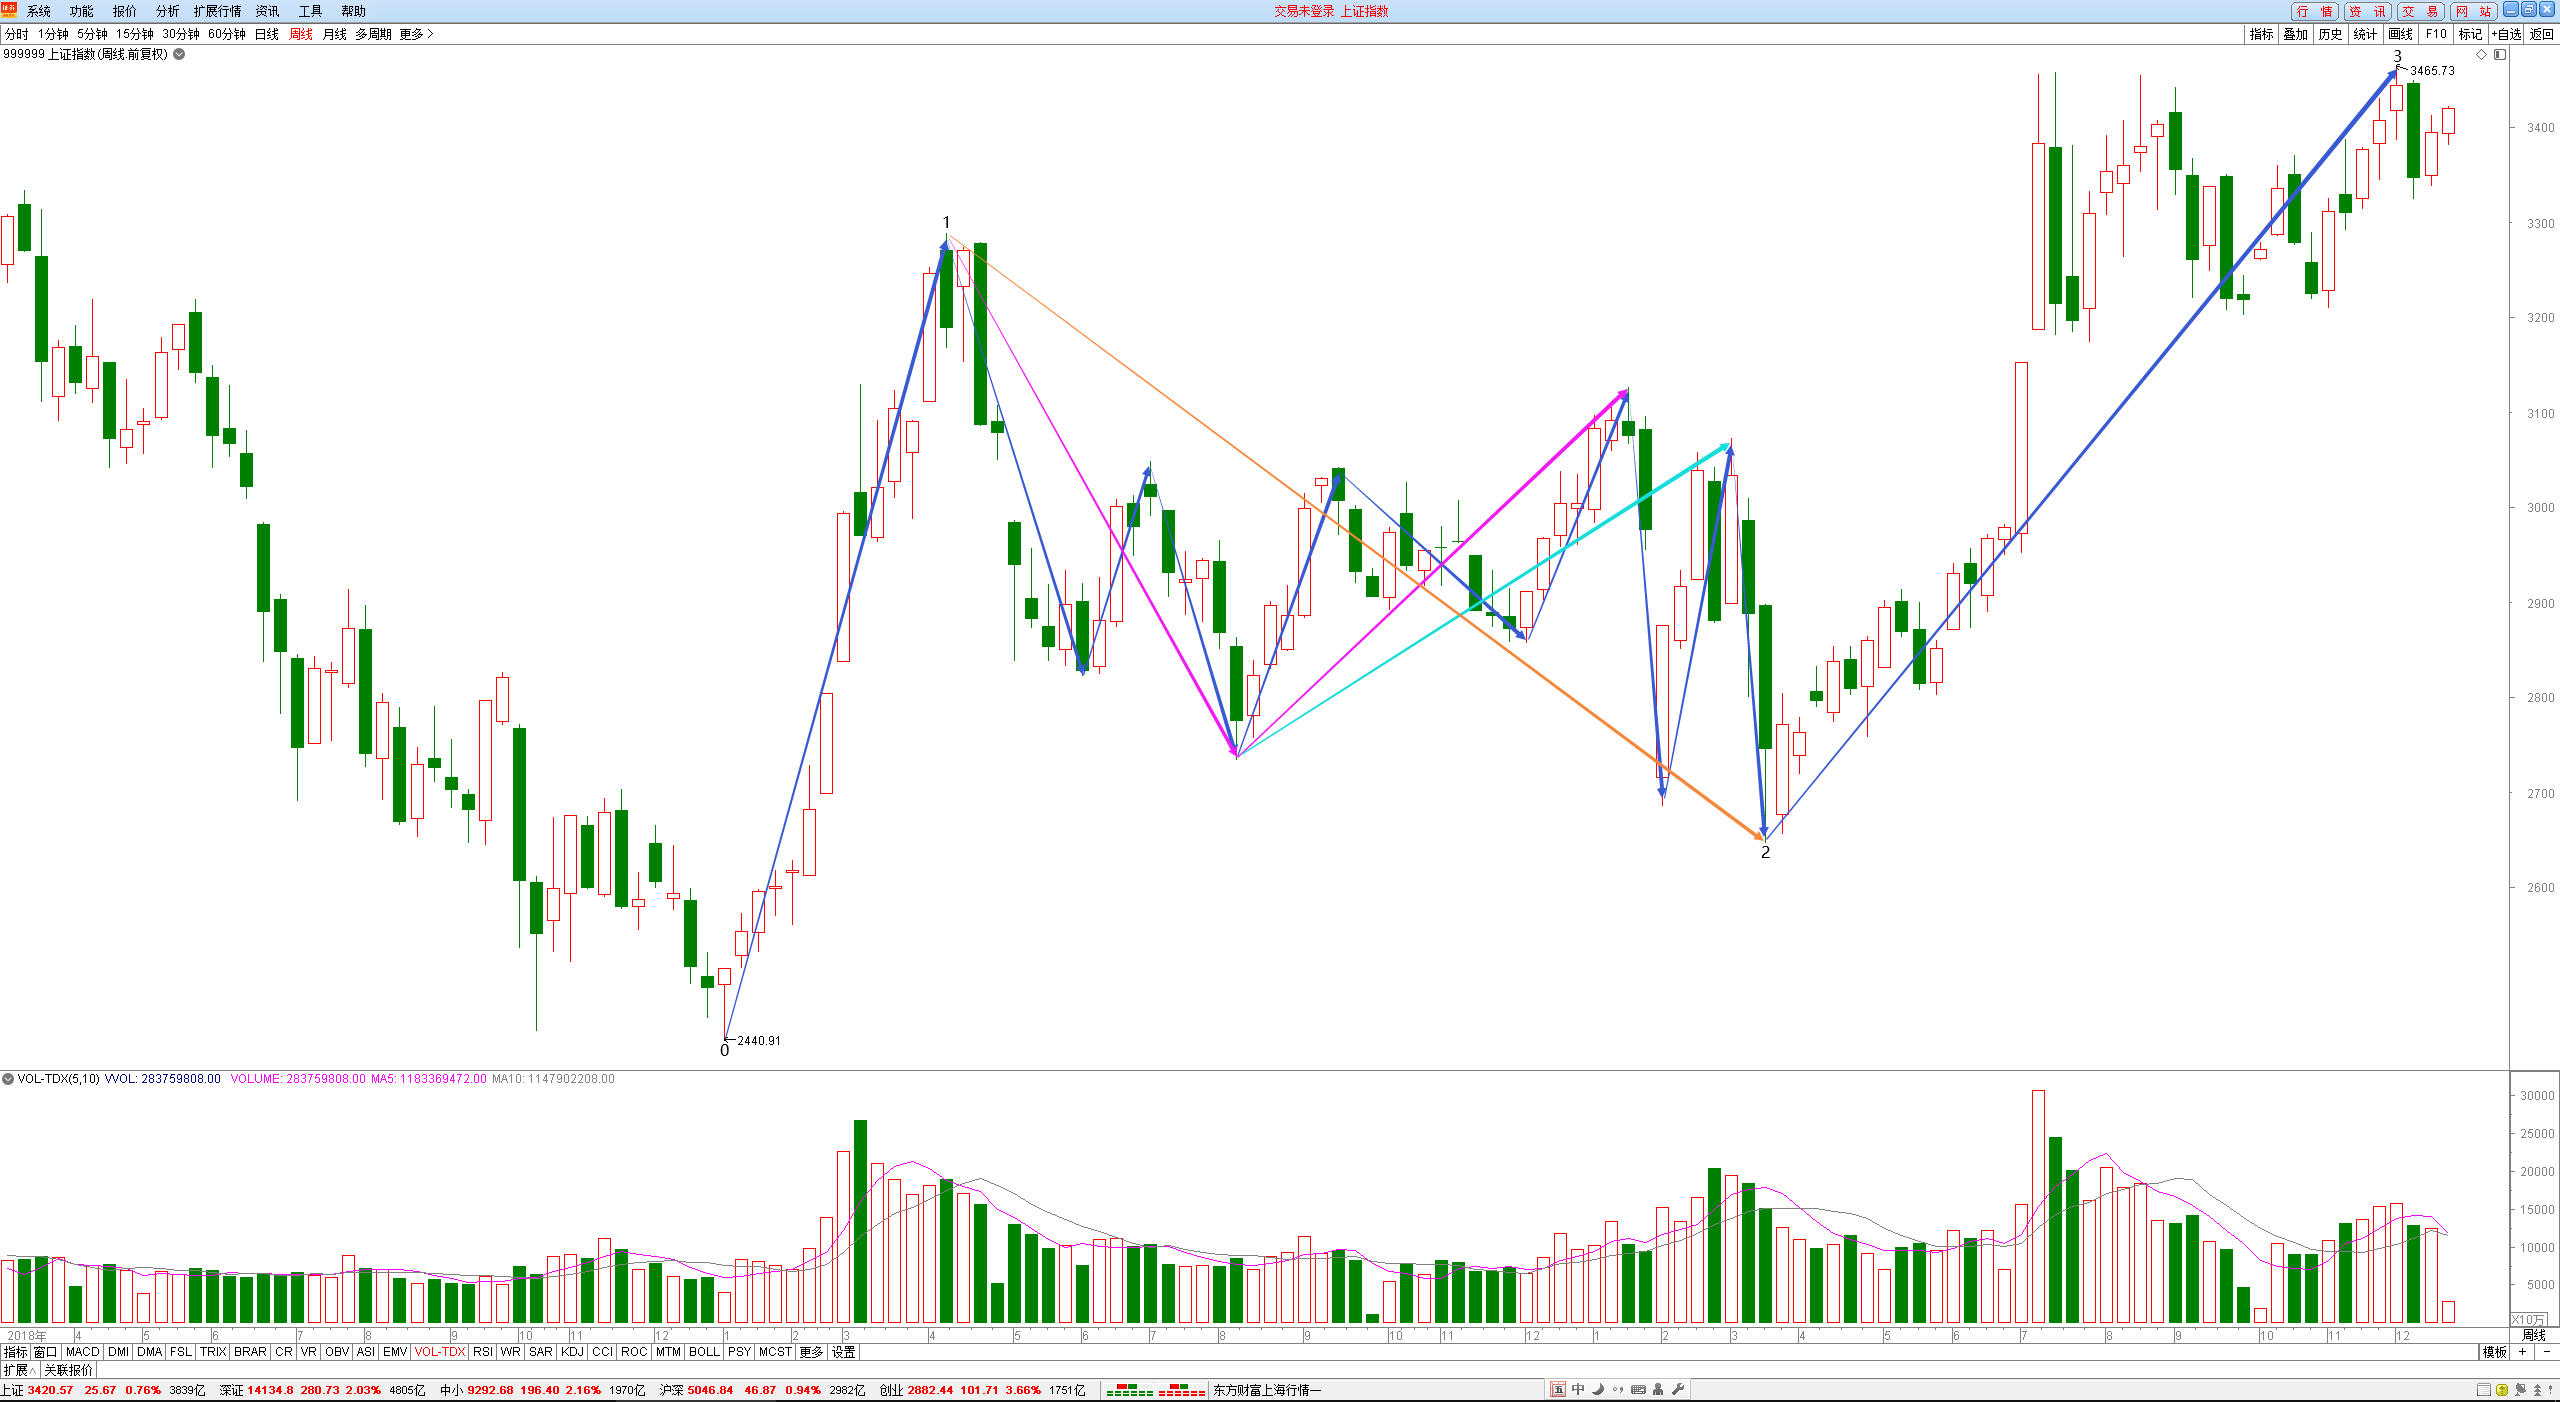Toggle the 中 Chinese/English input mode icon

(x=1578, y=1389)
